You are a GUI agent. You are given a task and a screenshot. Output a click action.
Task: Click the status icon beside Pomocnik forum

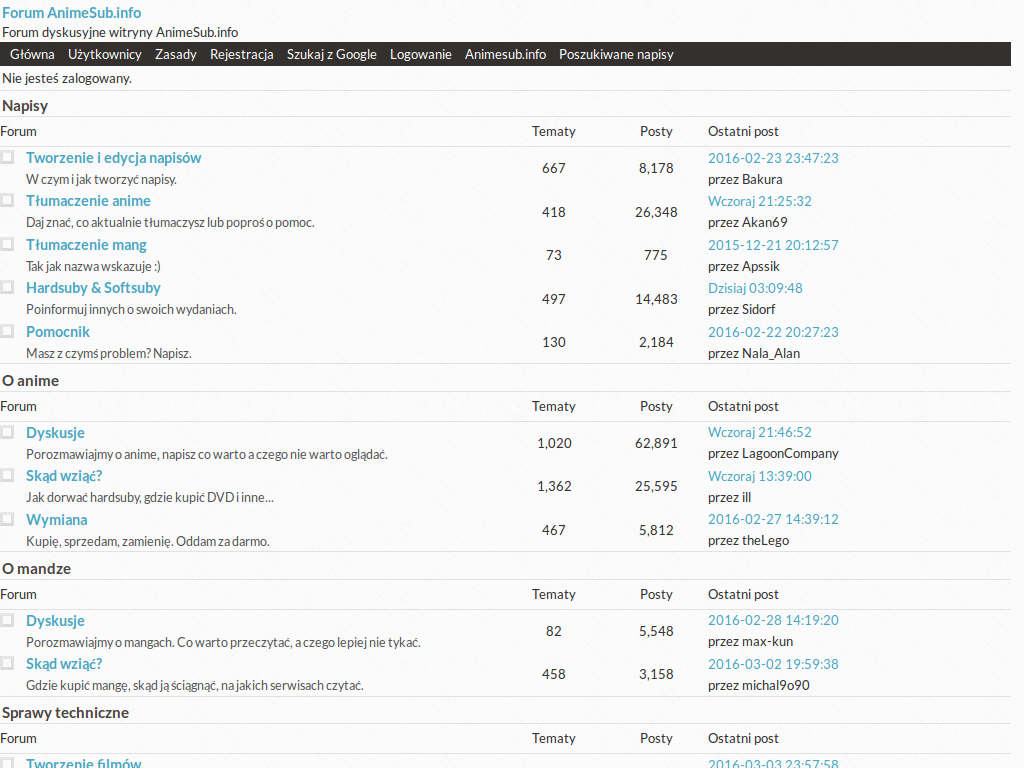7,331
